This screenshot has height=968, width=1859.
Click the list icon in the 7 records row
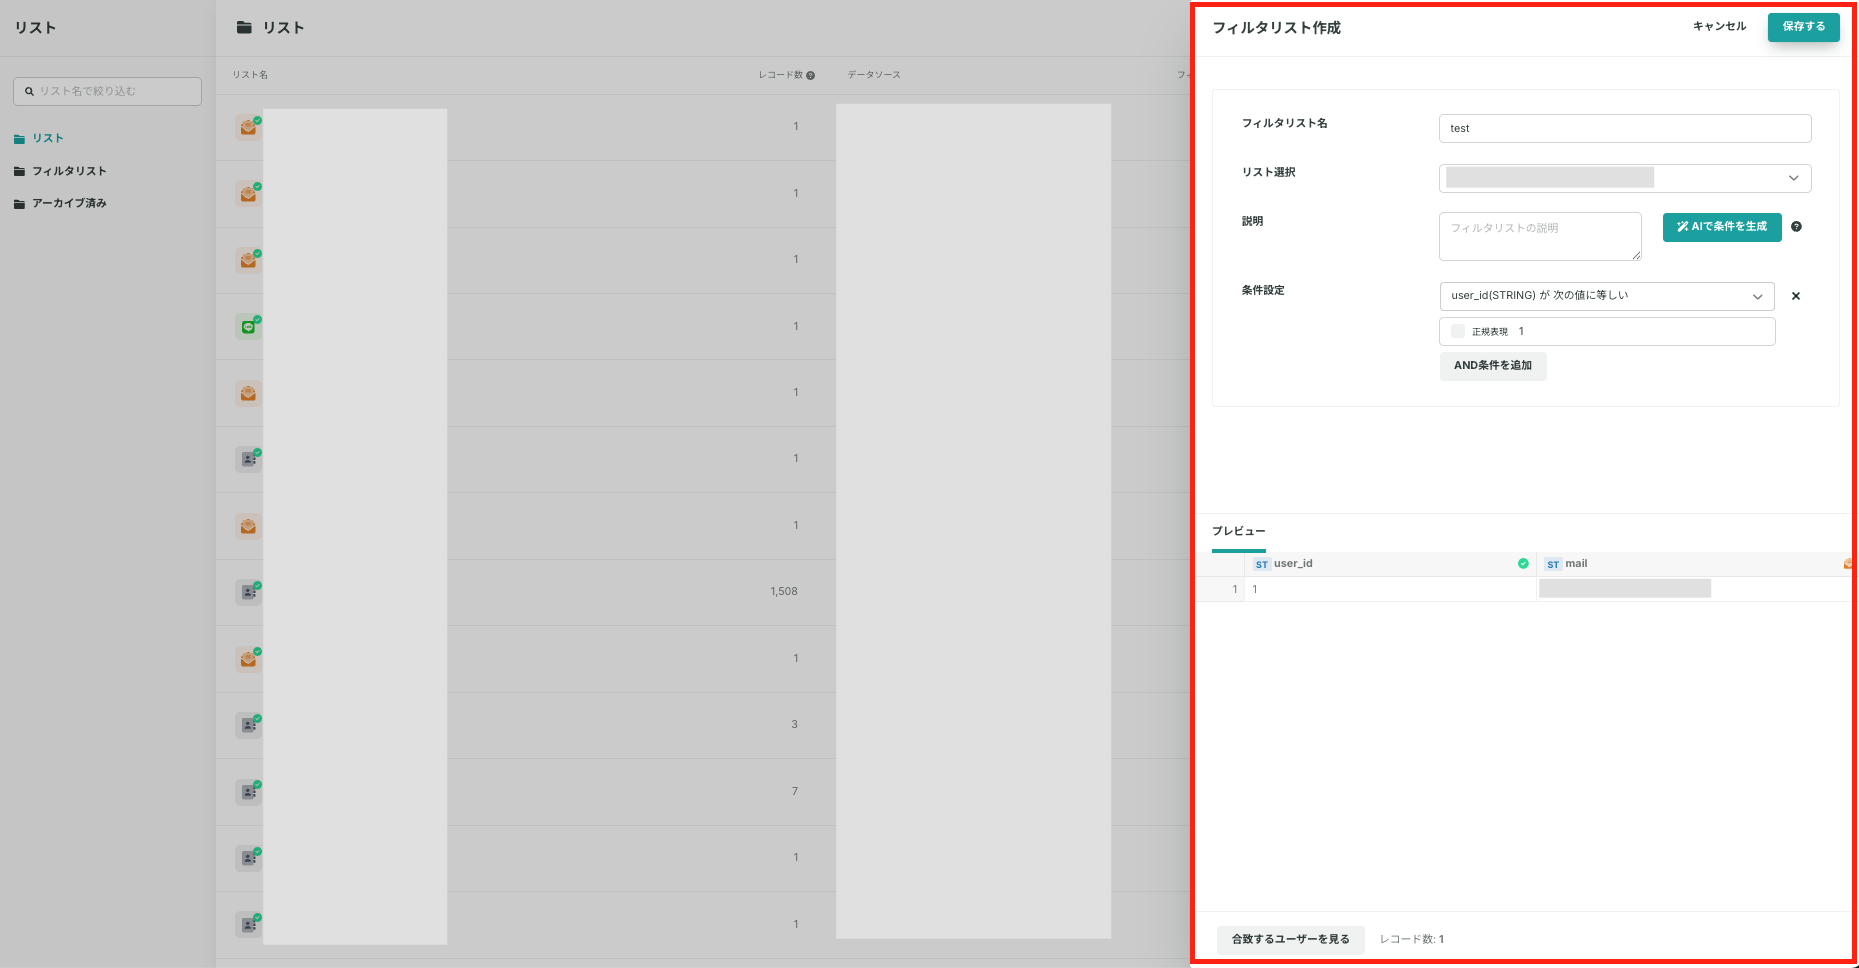(248, 791)
